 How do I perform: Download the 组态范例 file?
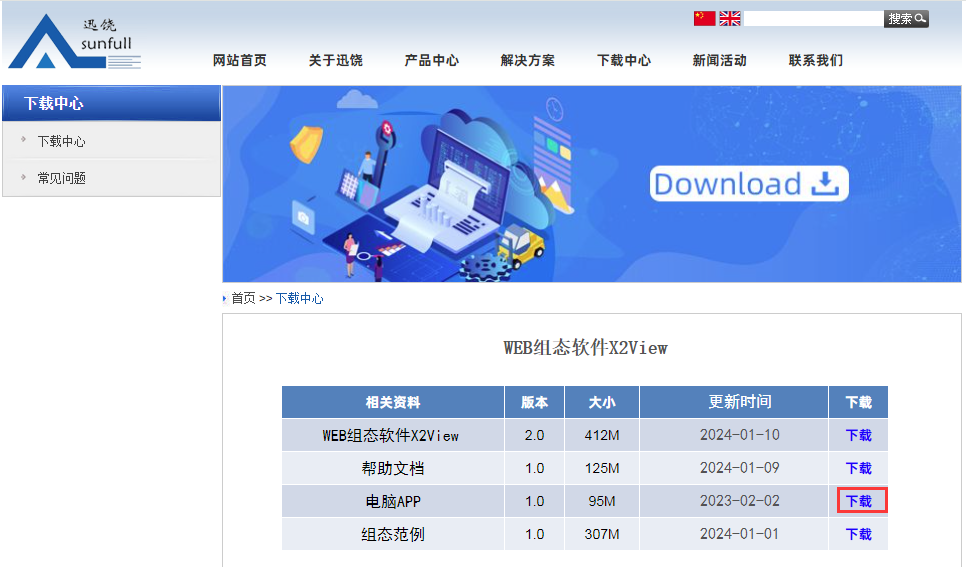click(858, 534)
